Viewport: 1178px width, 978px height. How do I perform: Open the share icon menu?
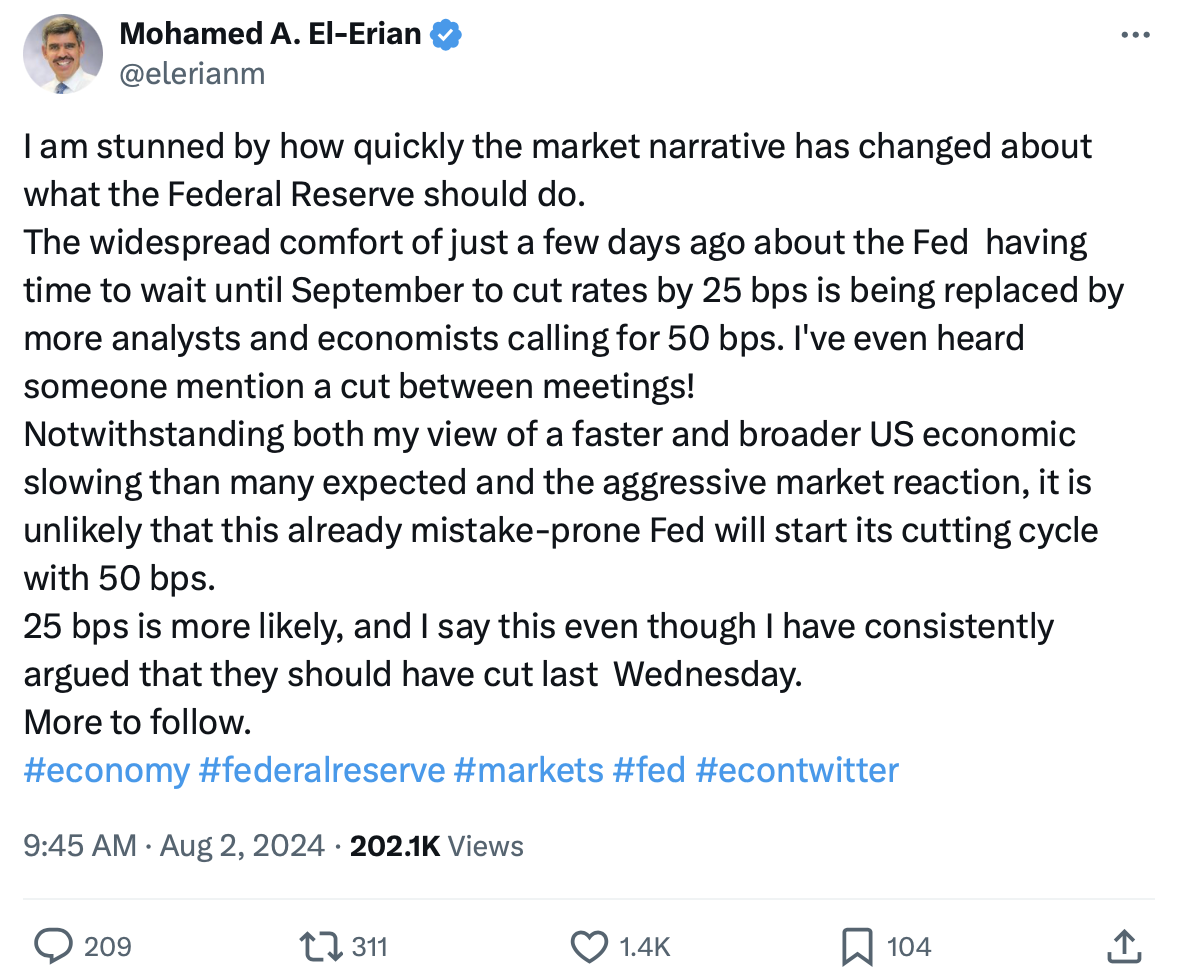click(1125, 945)
